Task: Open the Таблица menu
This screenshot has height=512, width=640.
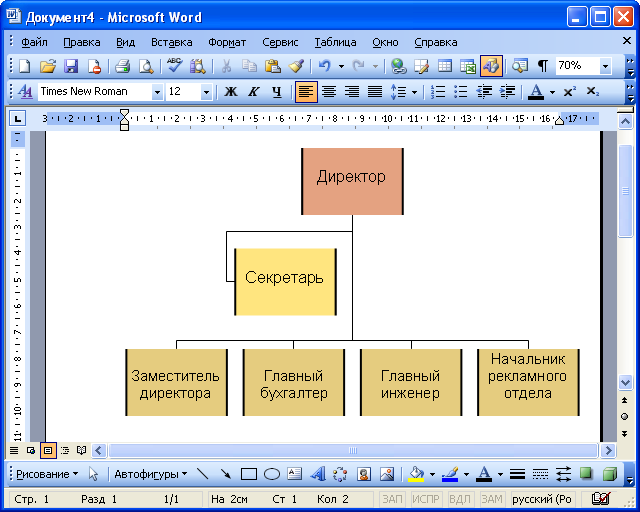Action: 335,42
